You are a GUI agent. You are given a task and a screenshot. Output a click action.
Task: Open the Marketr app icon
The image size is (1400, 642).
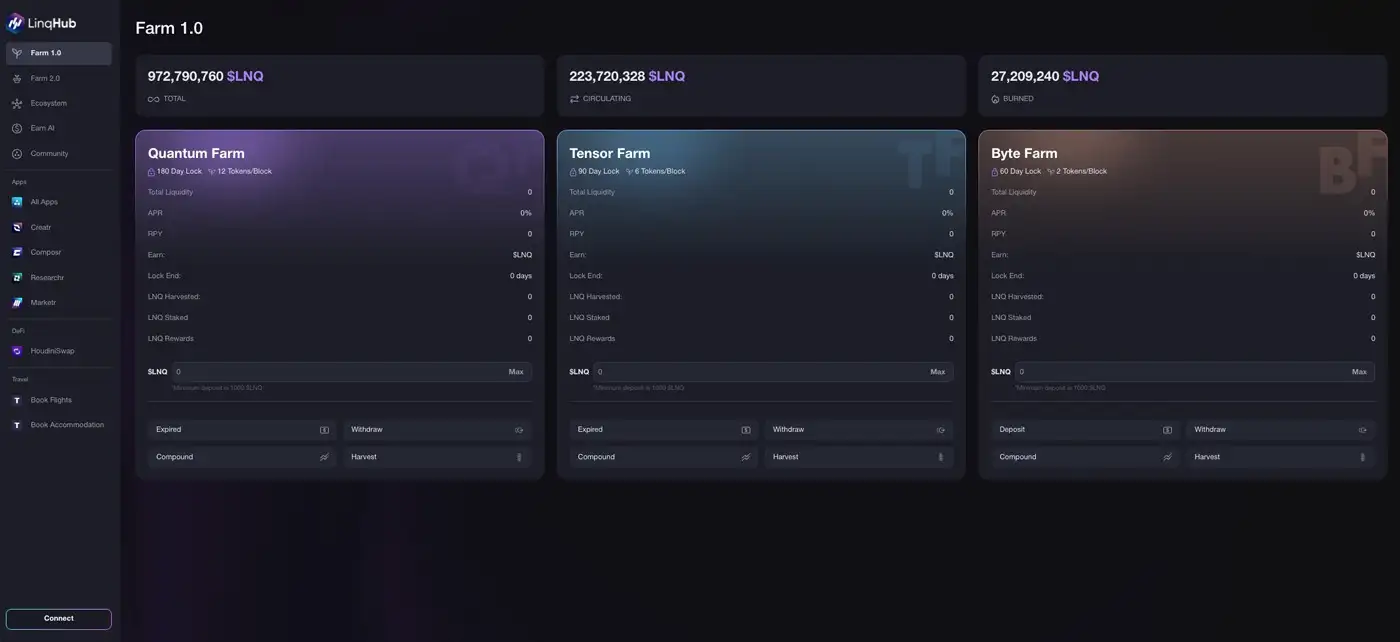point(17,302)
